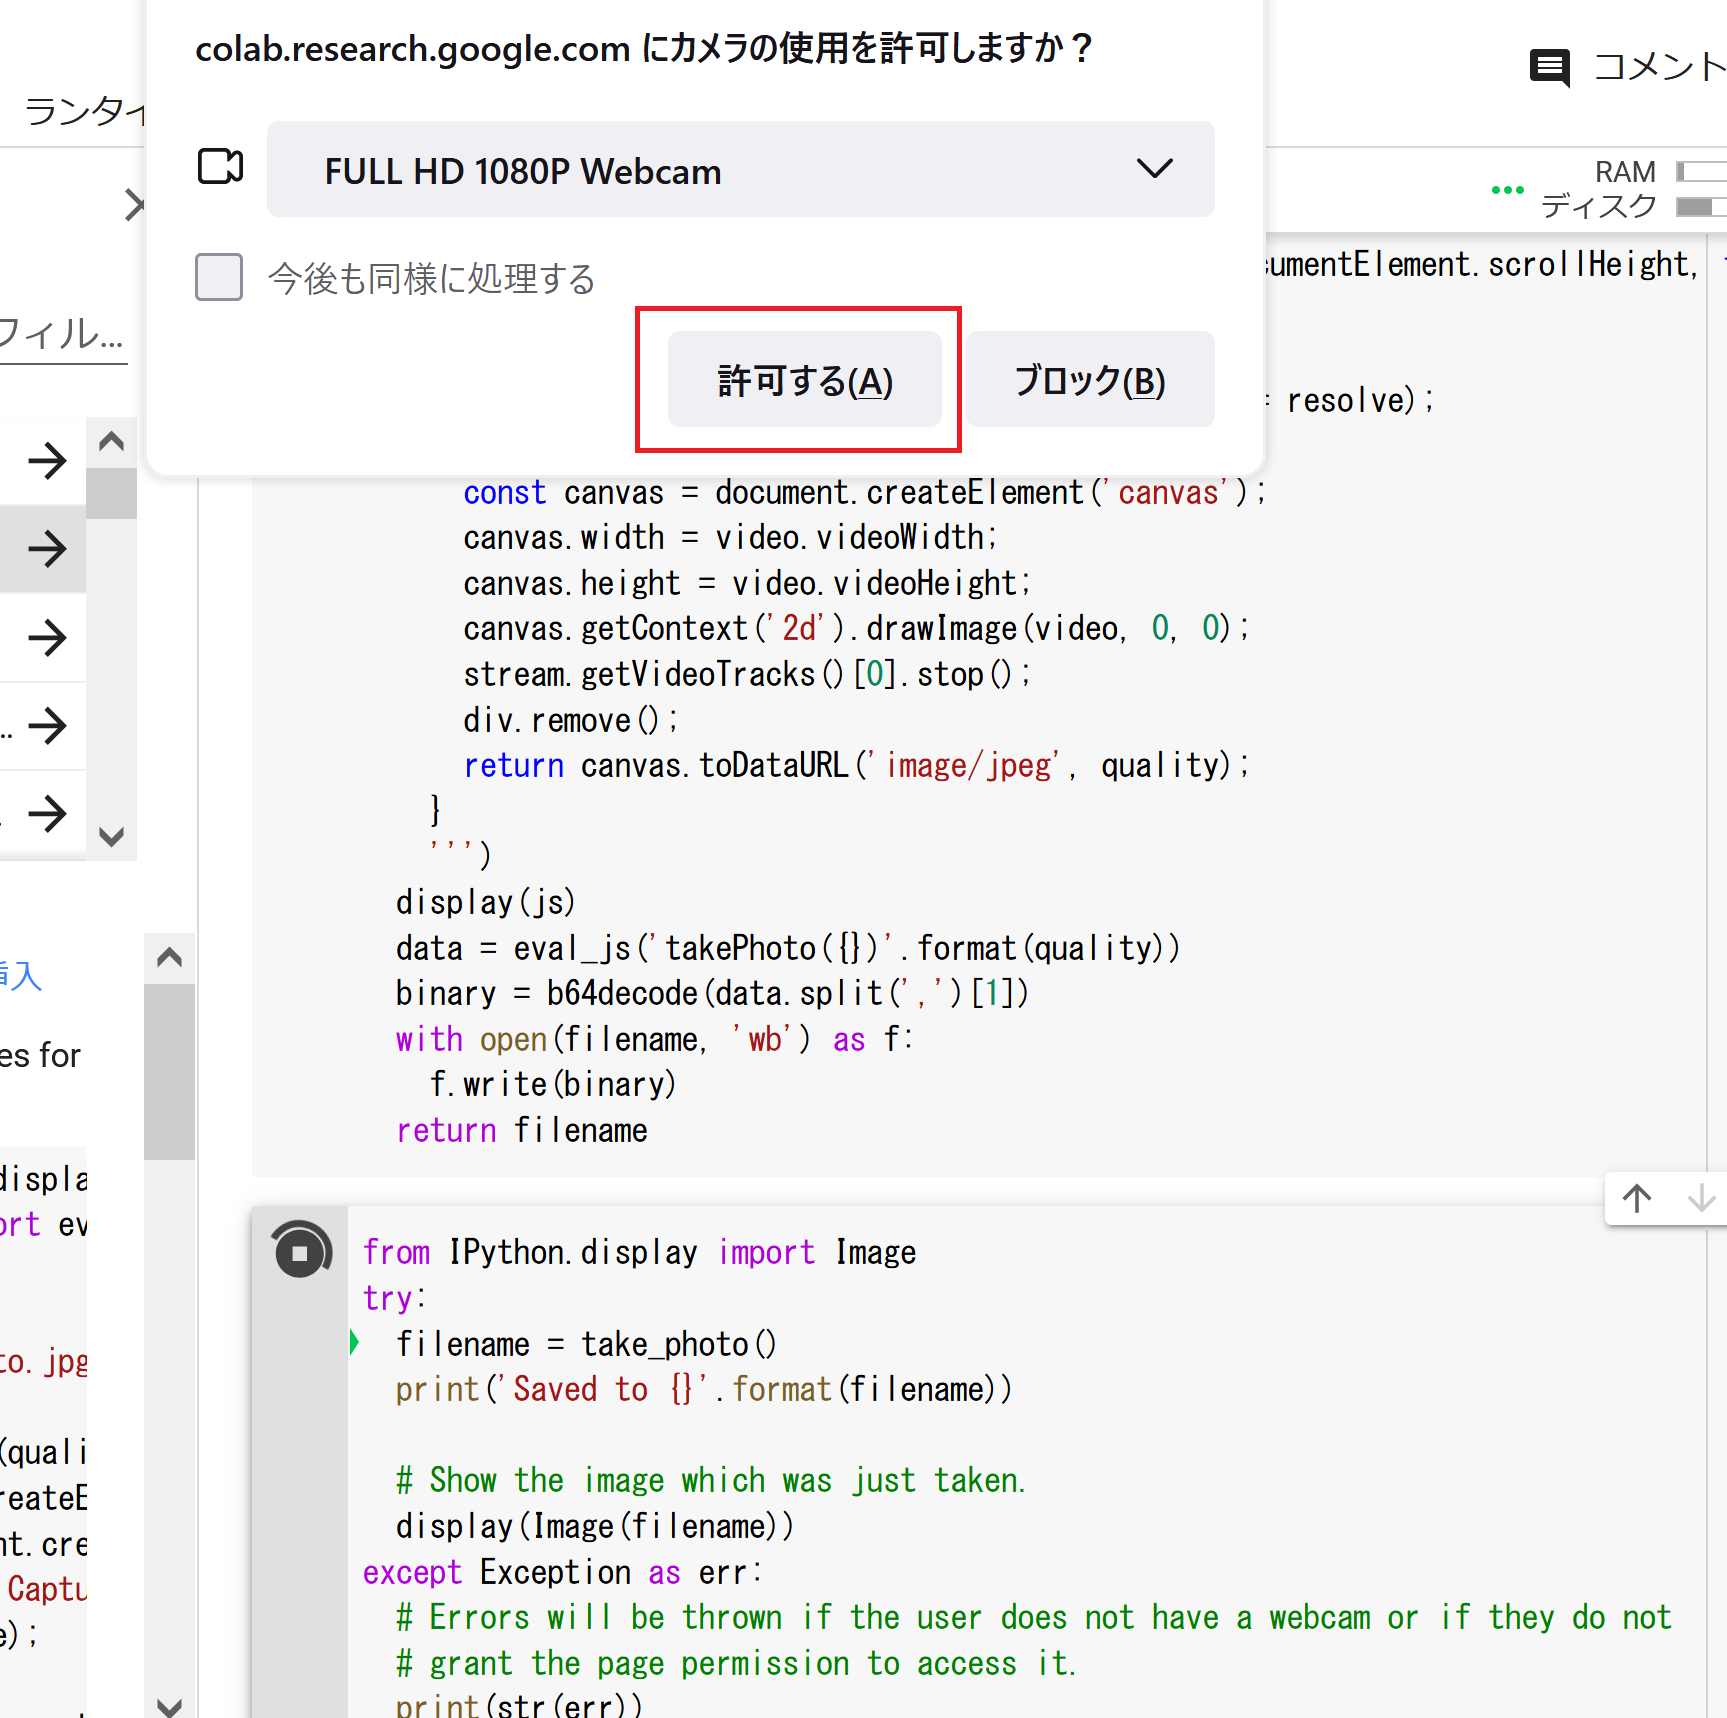Viewport: 1727px width, 1718px height.
Task: Open the FULL HD 1080P Webcam dropdown
Action: click(740, 170)
